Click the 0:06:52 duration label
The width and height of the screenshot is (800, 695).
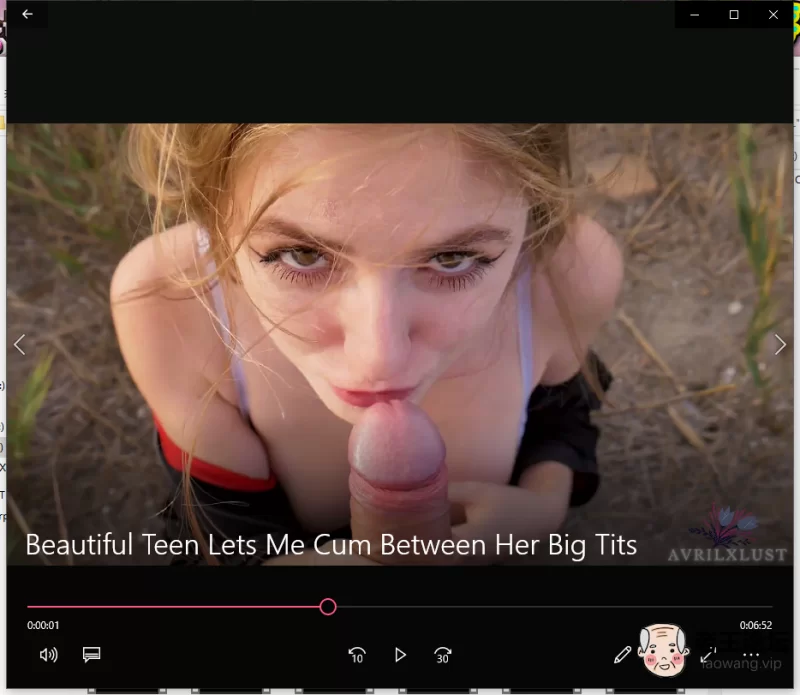pyautogui.click(x=755, y=626)
